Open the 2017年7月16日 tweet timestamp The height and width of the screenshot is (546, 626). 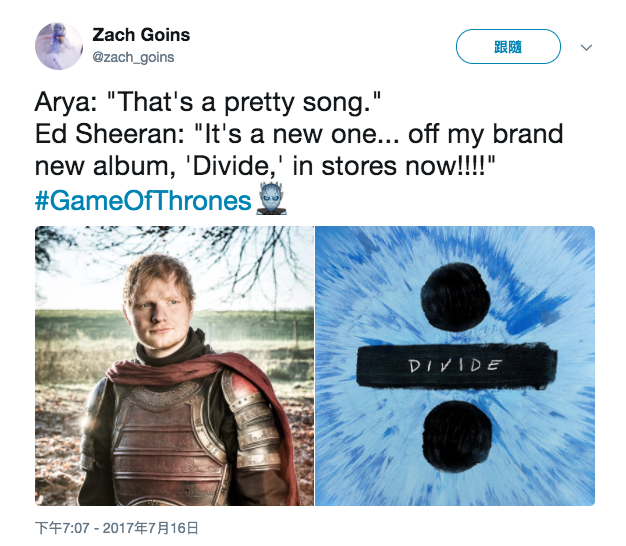(150, 528)
